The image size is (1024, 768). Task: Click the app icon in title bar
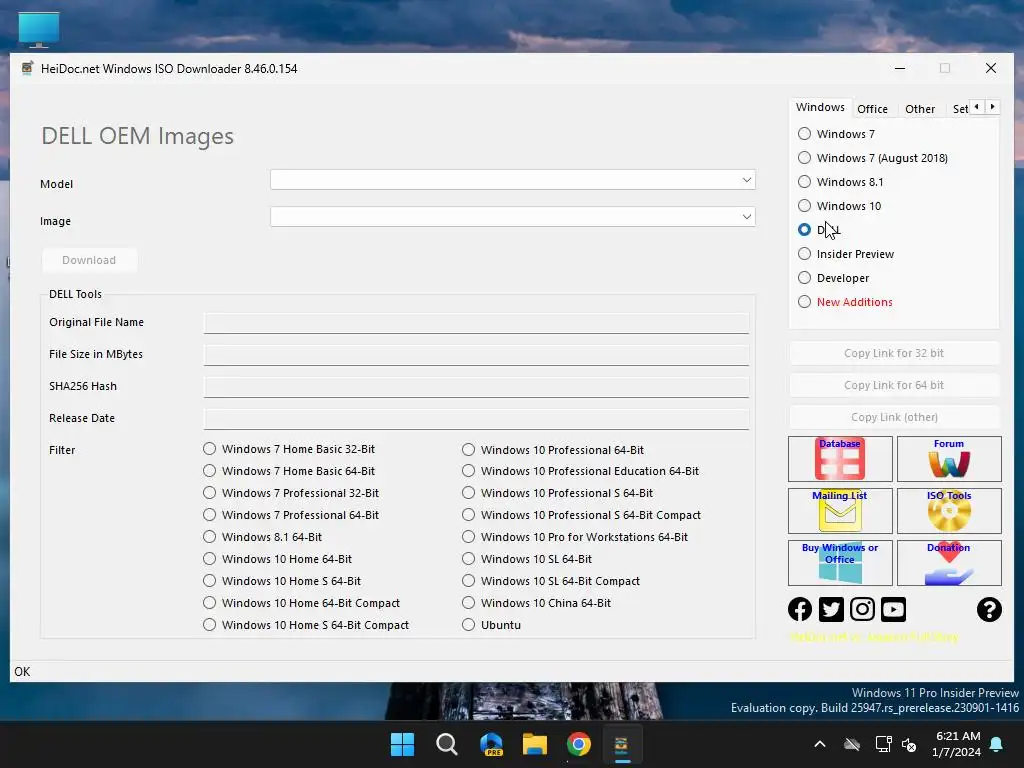point(27,69)
